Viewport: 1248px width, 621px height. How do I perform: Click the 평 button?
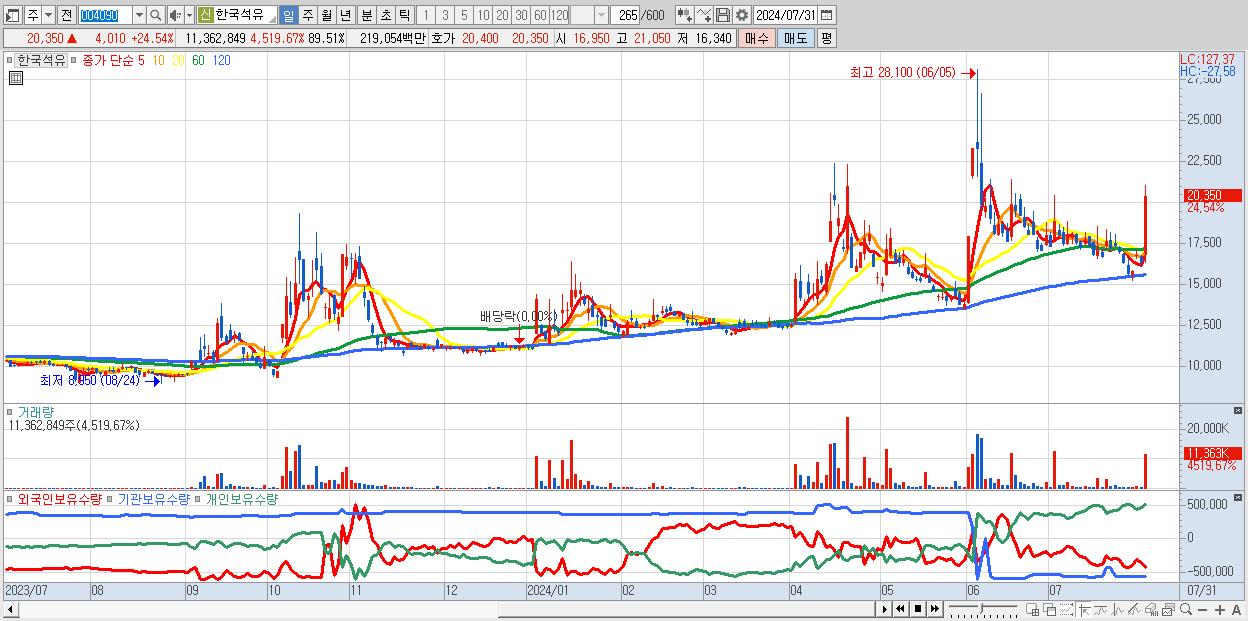click(x=826, y=38)
